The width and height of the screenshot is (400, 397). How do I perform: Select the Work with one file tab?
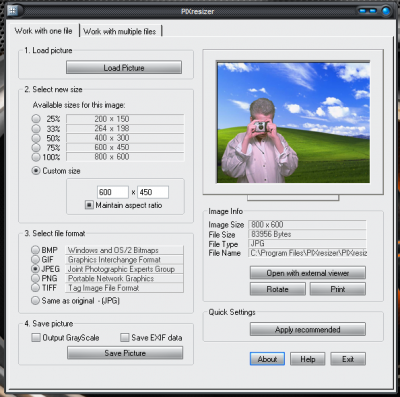(x=43, y=31)
